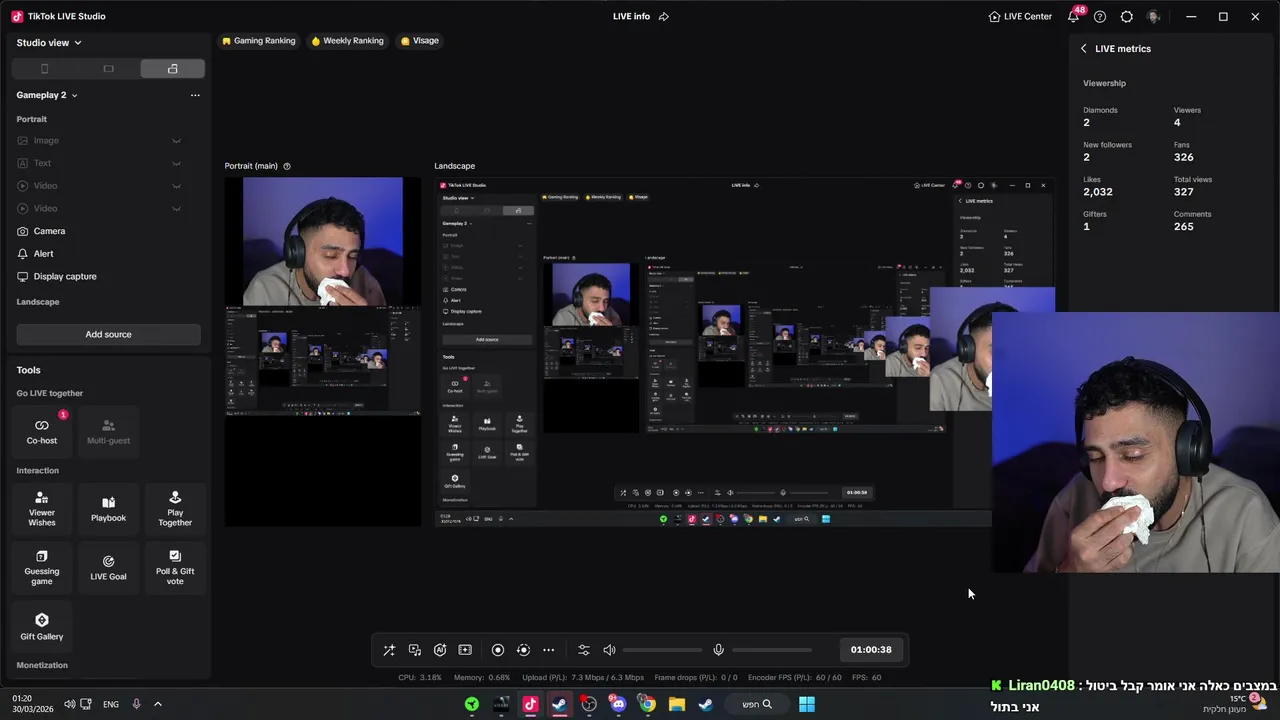Image resolution: width=1280 pixels, height=720 pixels.
Task: Adjust the speaker volume slider
Action: (664, 650)
